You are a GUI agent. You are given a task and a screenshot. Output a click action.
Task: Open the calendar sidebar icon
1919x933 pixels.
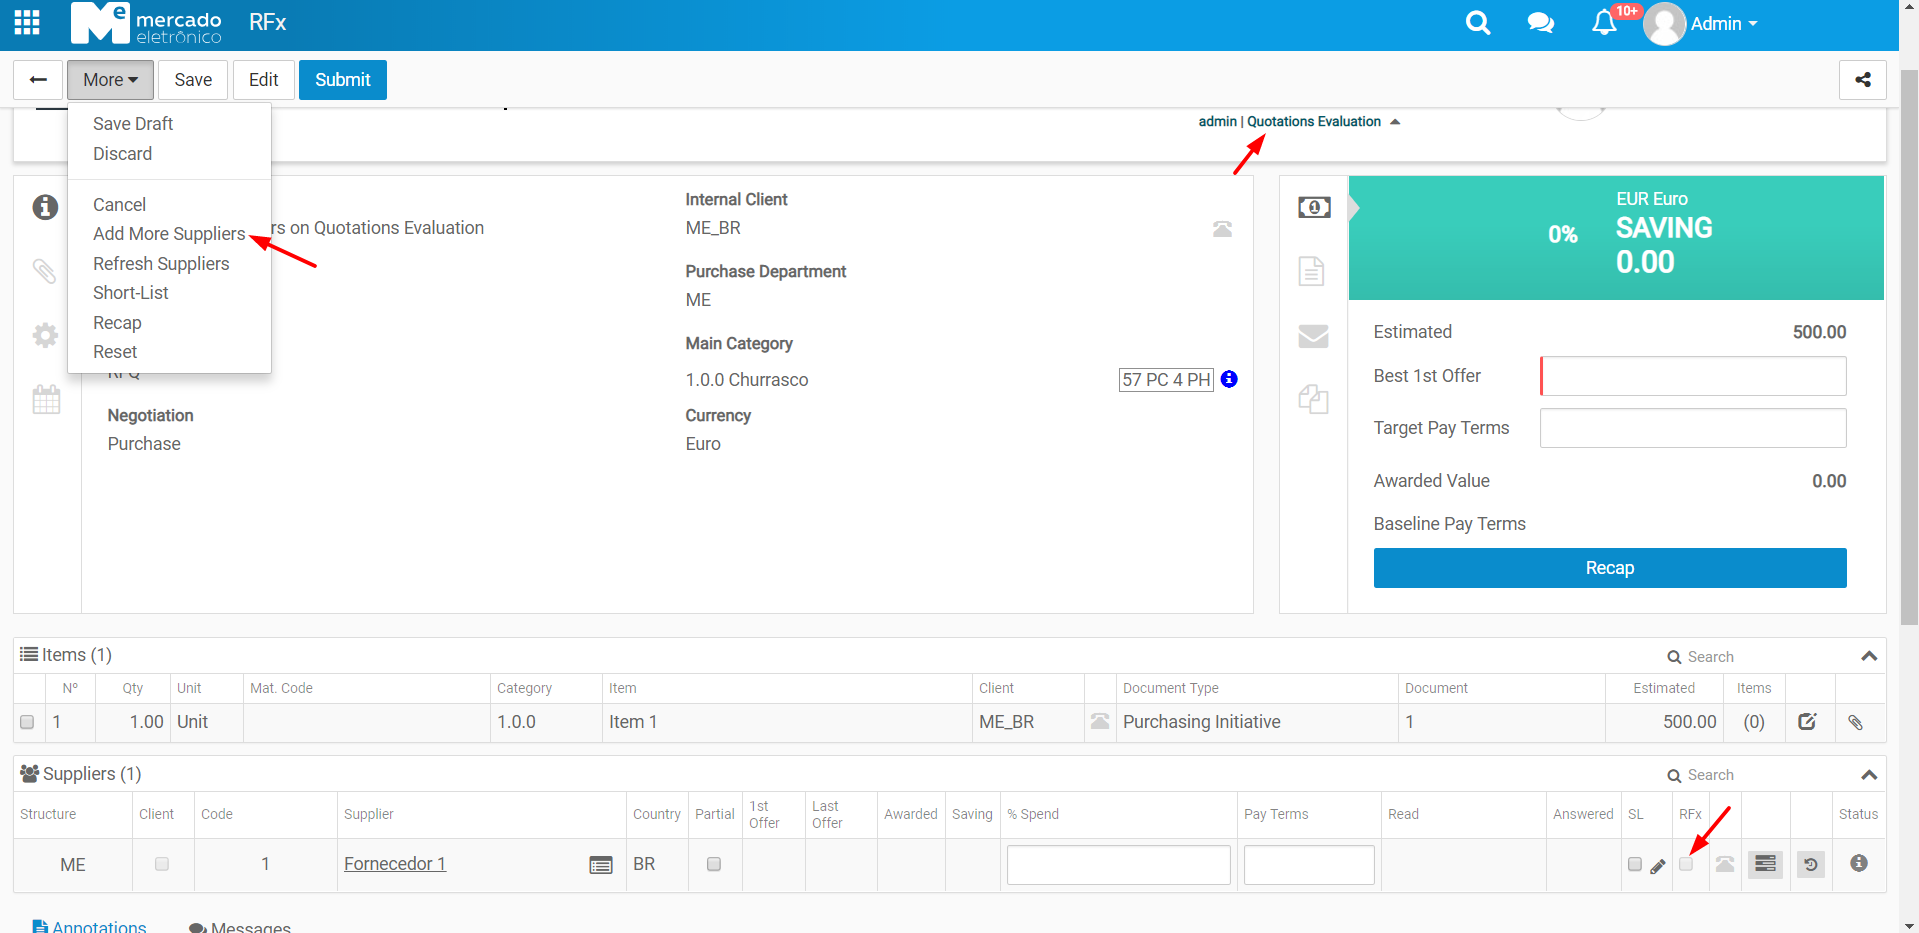(46, 400)
